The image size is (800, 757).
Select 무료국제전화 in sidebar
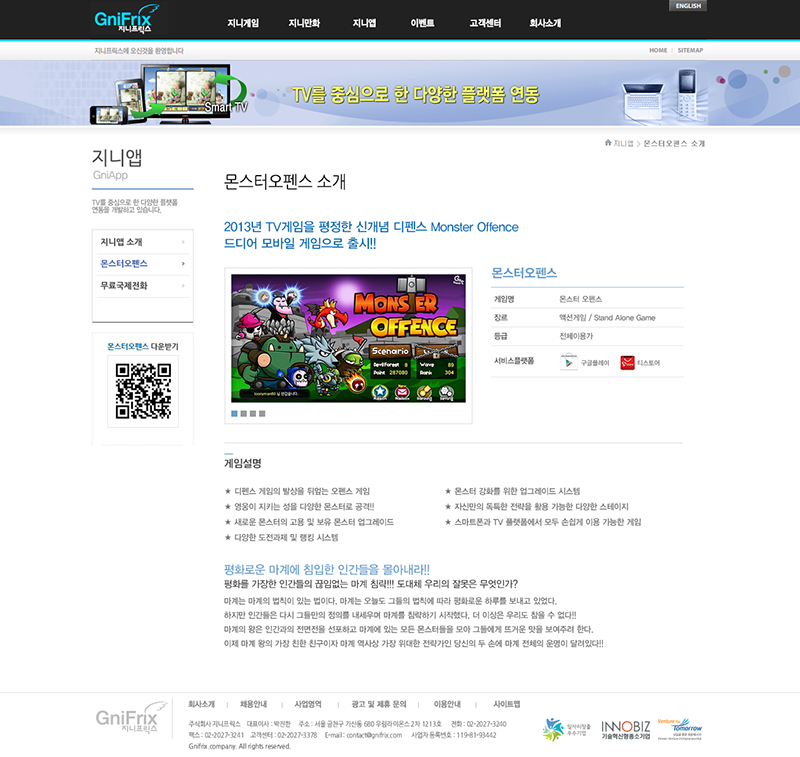coord(124,285)
